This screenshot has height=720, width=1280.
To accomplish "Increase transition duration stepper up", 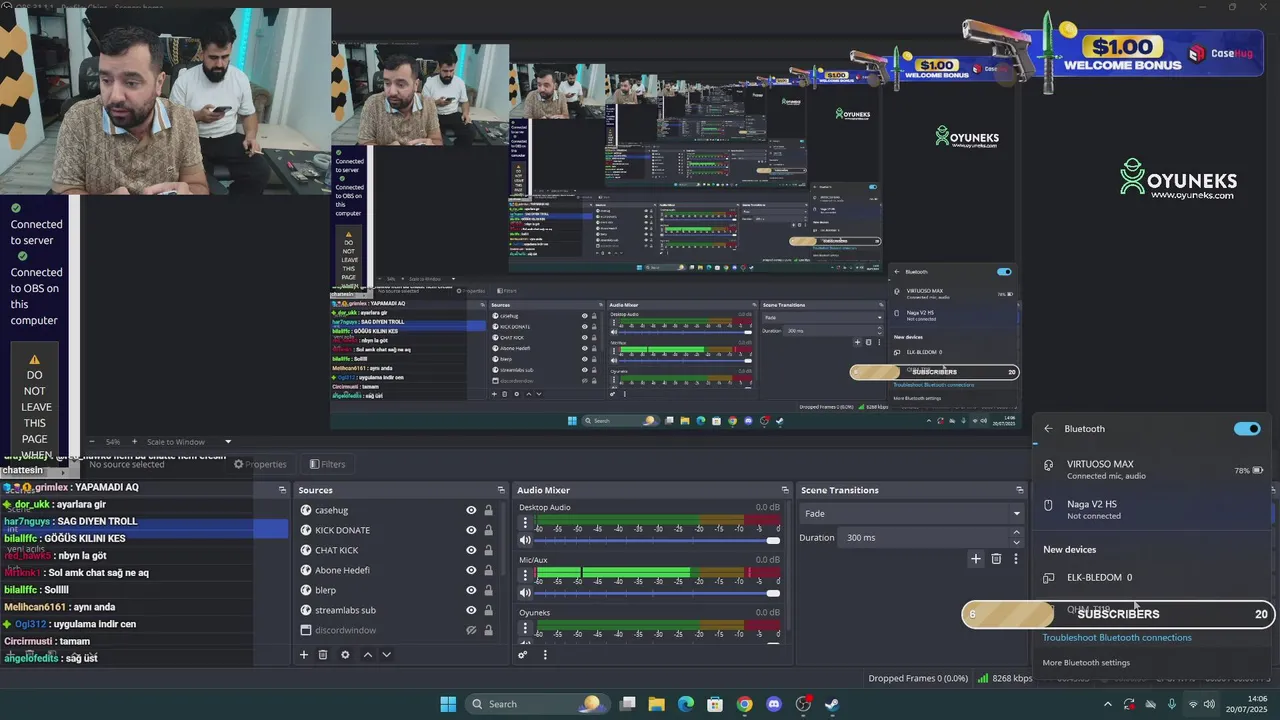I will [x=1016, y=533].
